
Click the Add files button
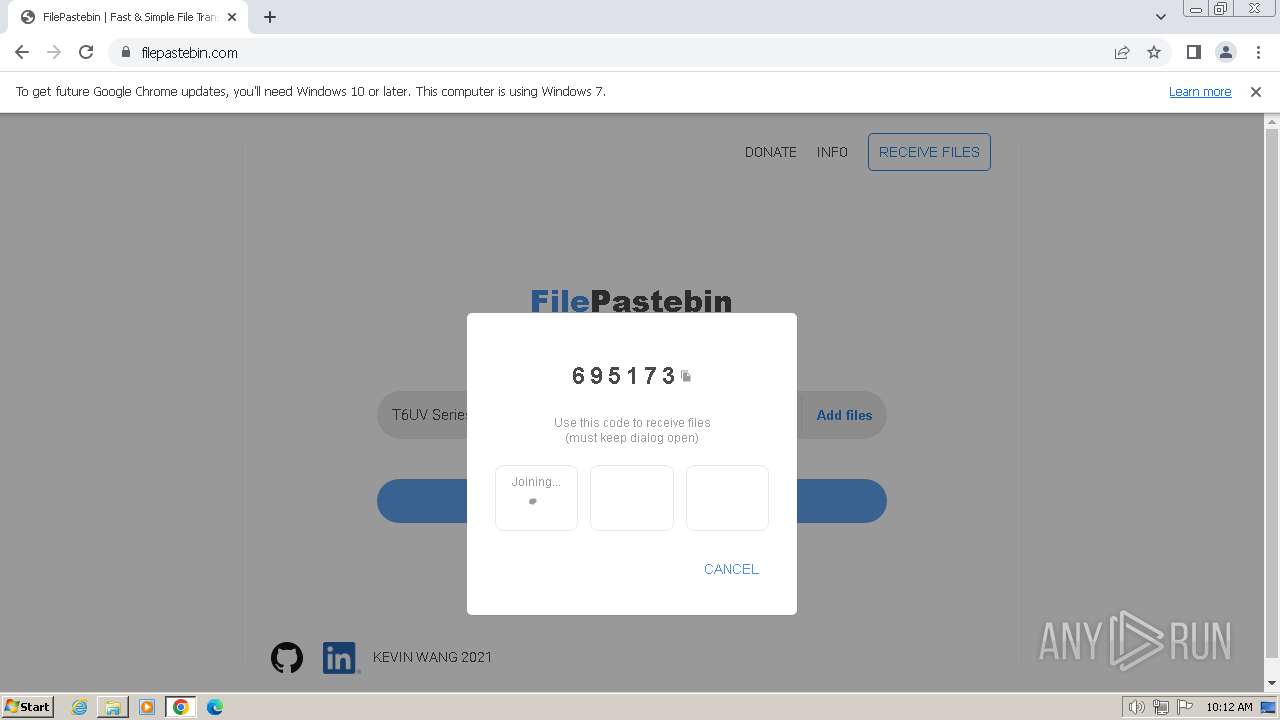pyautogui.click(x=844, y=415)
